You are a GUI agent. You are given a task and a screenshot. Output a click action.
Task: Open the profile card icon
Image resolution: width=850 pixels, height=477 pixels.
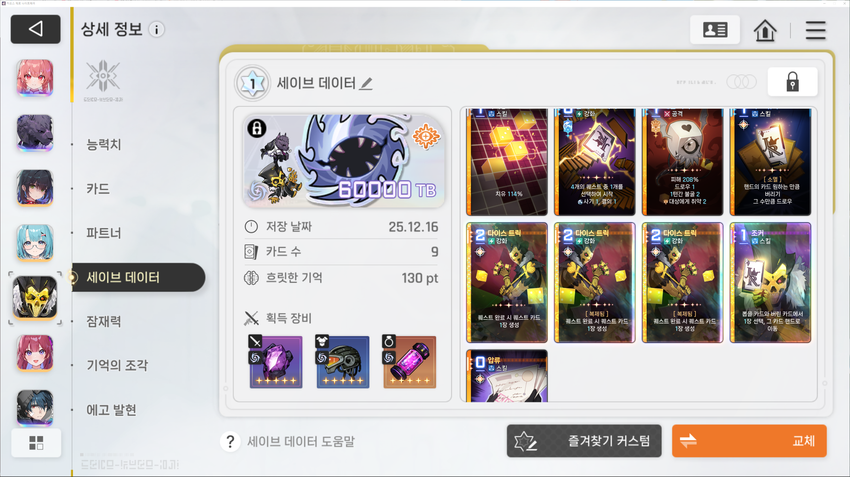coord(714,30)
